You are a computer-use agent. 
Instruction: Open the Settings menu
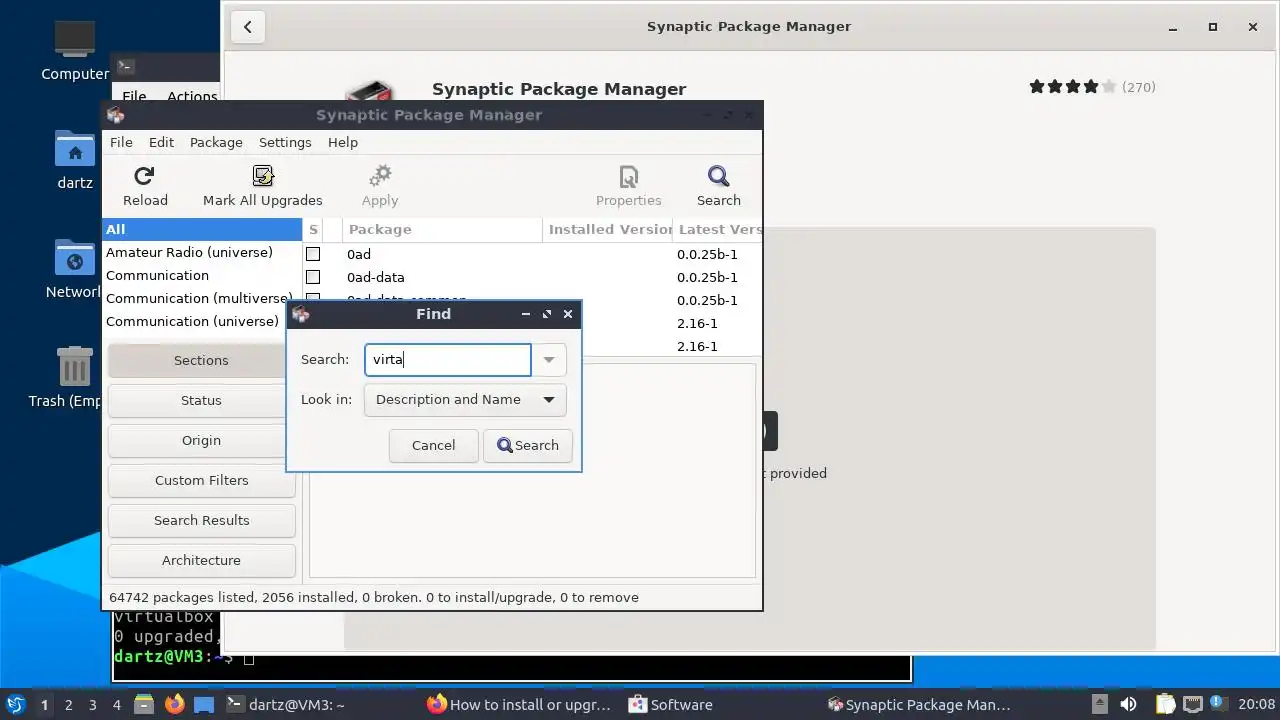[285, 142]
